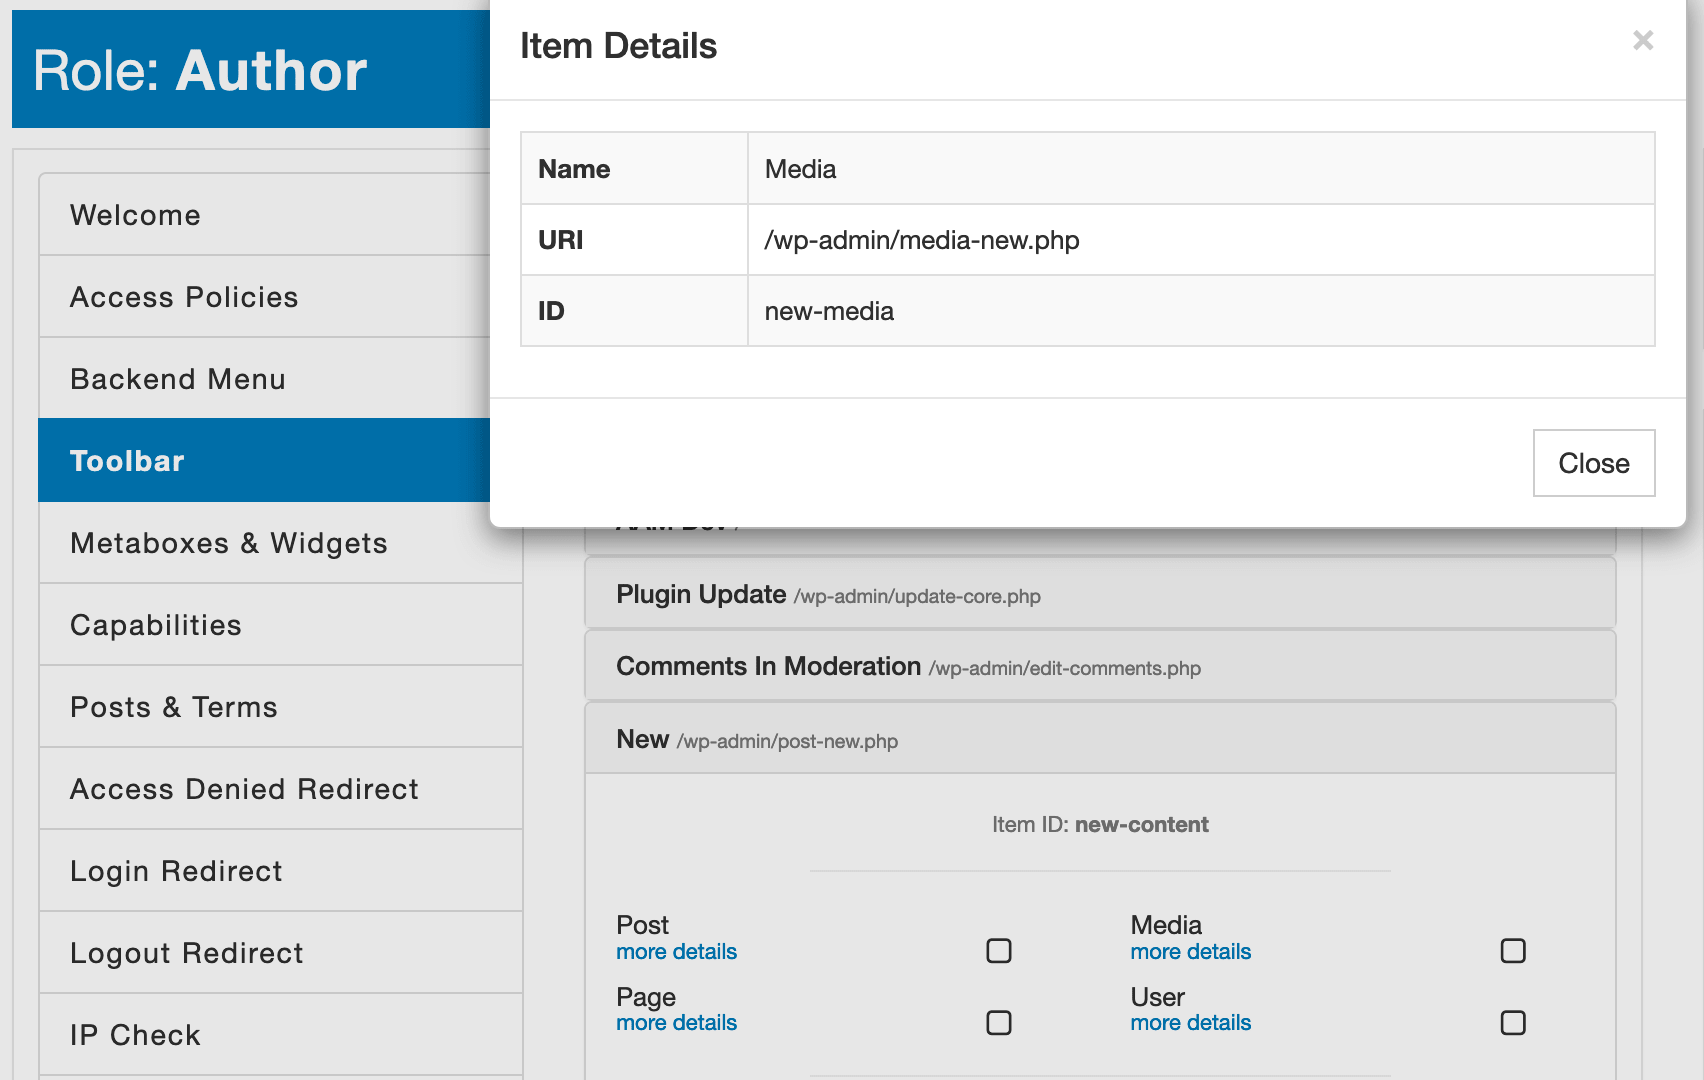Open more details link under Page
Screen dimensions: 1704x1080
click(x=676, y=1023)
